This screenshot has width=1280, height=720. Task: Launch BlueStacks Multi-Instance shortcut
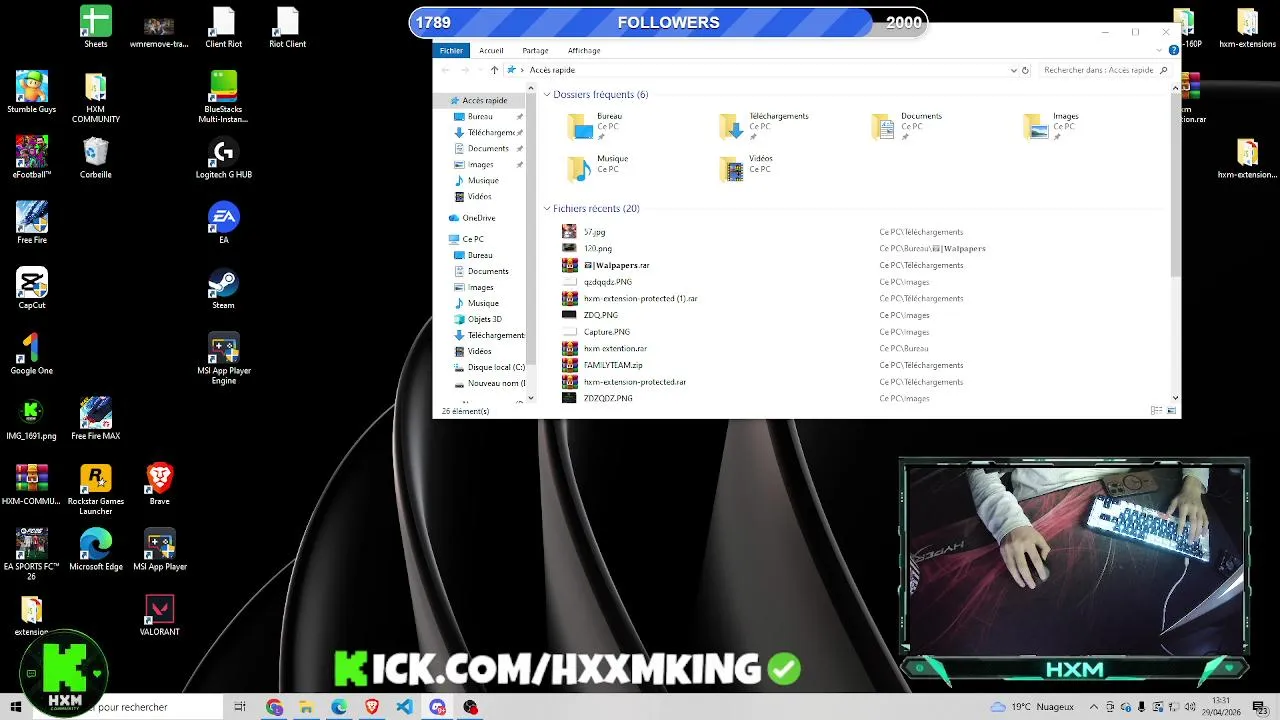coord(223,97)
